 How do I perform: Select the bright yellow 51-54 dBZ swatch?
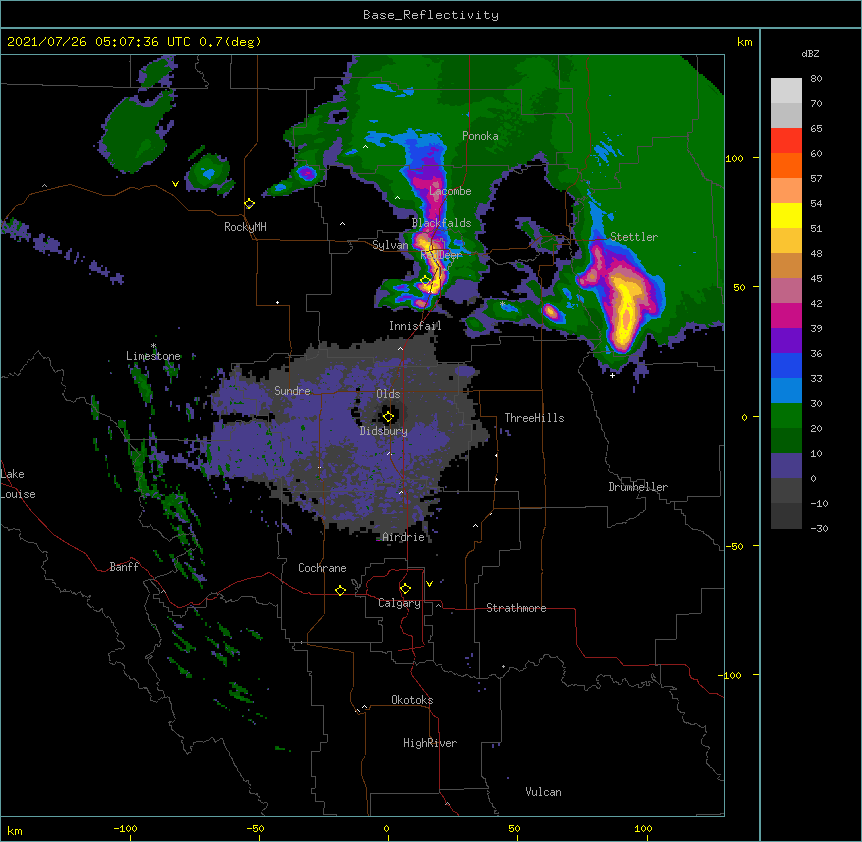click(x=786, y=215)
